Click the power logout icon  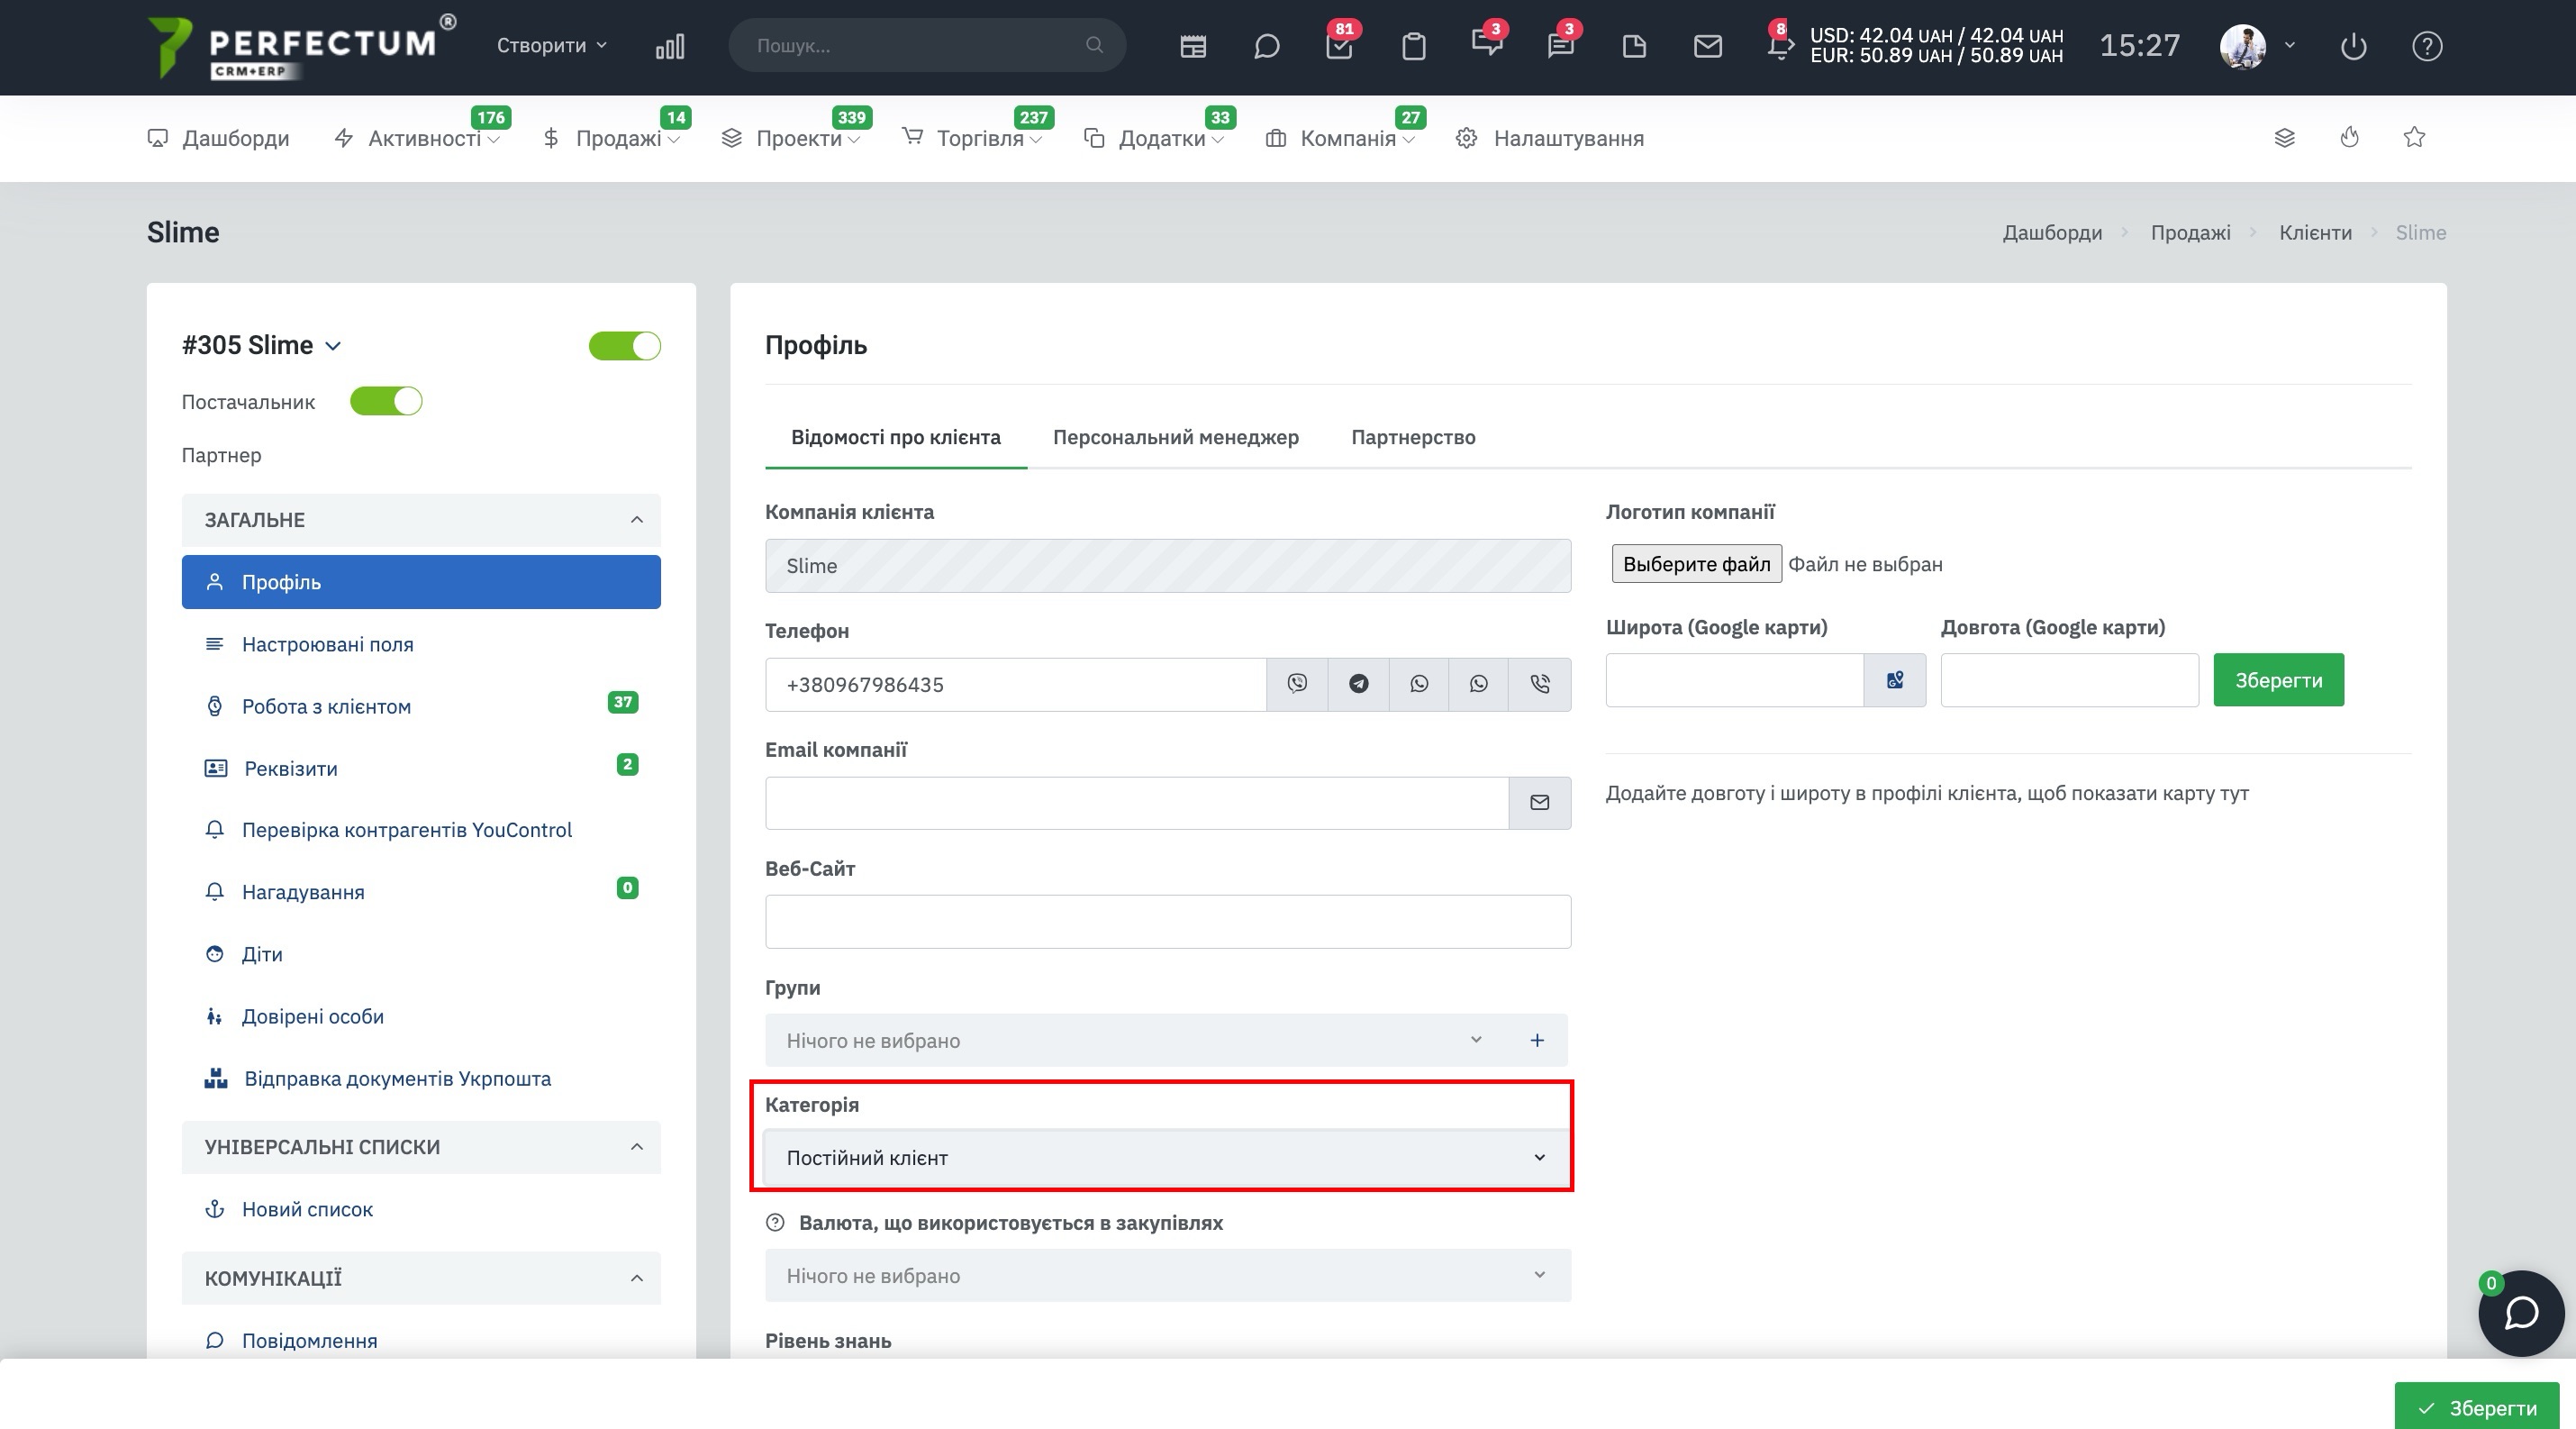pos(2353,46)
